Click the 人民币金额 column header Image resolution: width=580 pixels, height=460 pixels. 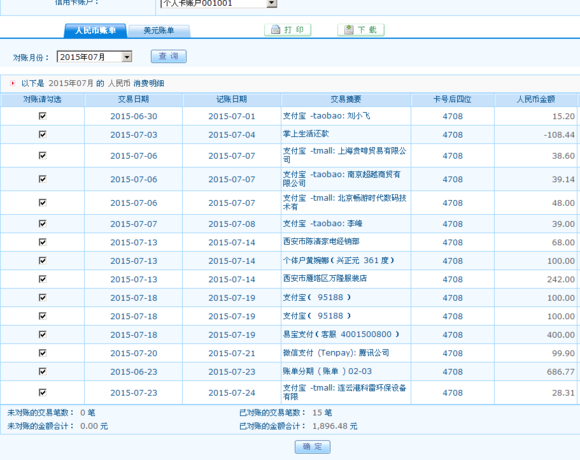click(x=536, y=99)
